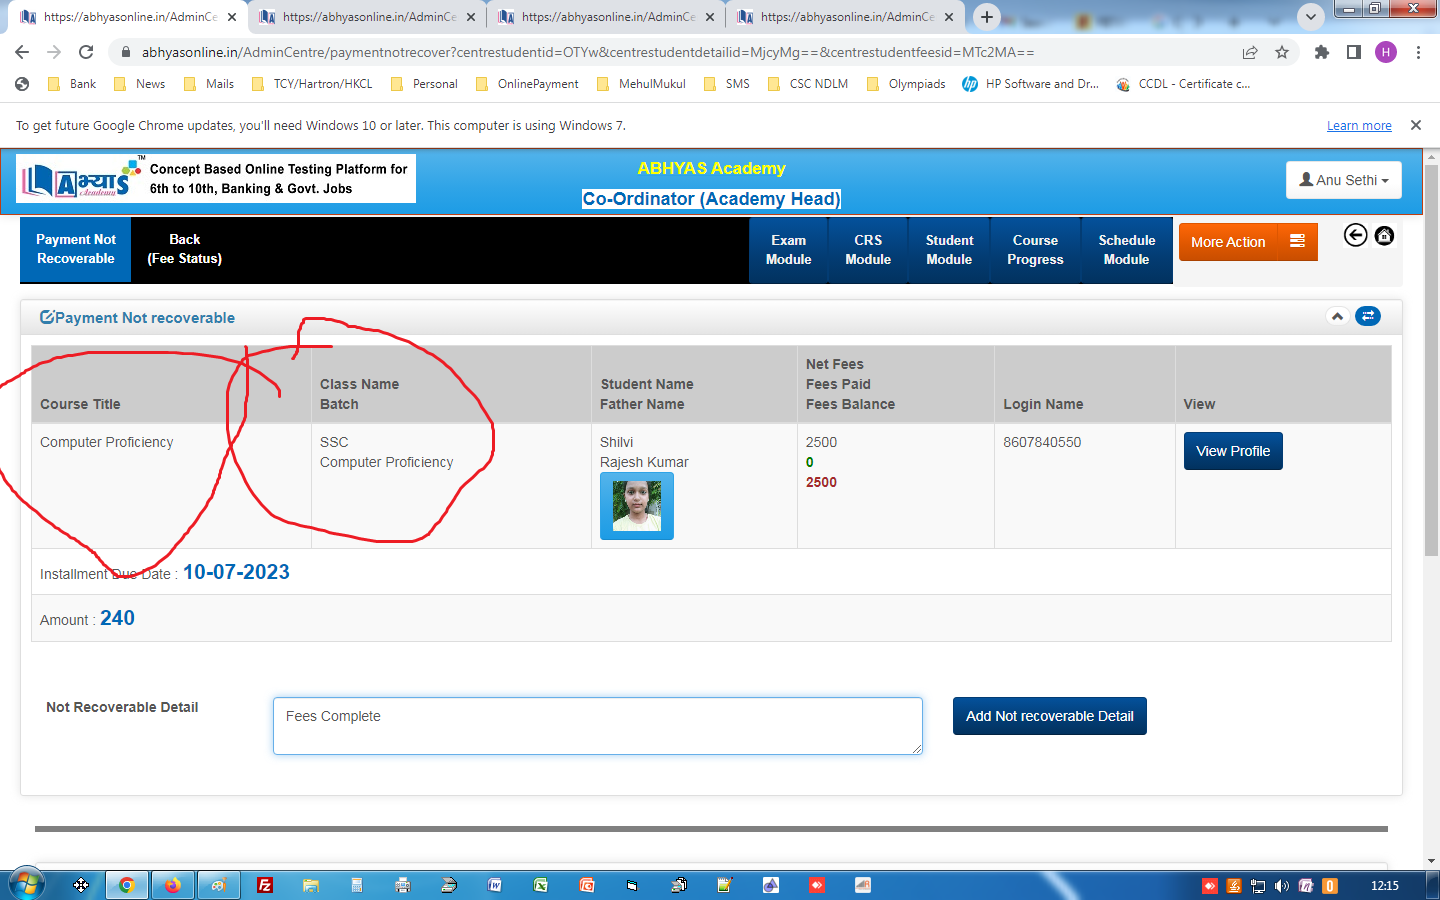Reload the page with the refresh icon
This screenshot has width=1440, height=900.
86,52
